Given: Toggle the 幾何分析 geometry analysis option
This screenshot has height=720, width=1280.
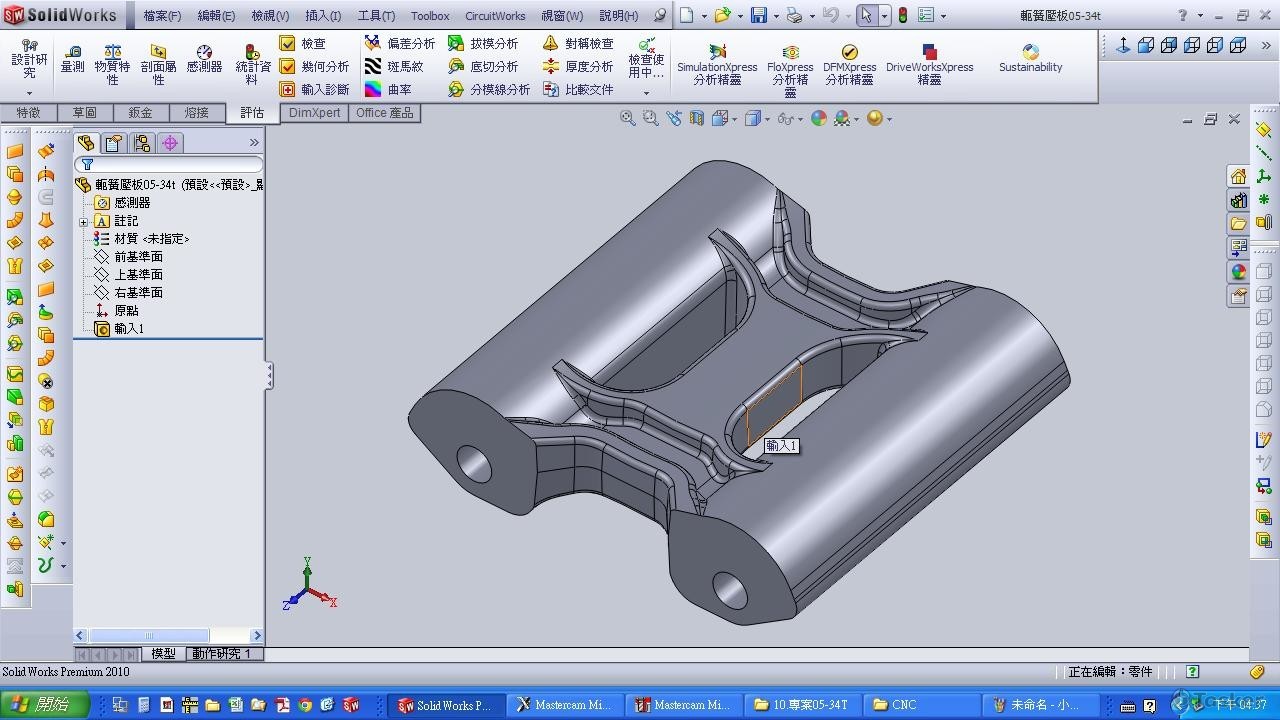Looking at the screenshot, I should 288,66.
